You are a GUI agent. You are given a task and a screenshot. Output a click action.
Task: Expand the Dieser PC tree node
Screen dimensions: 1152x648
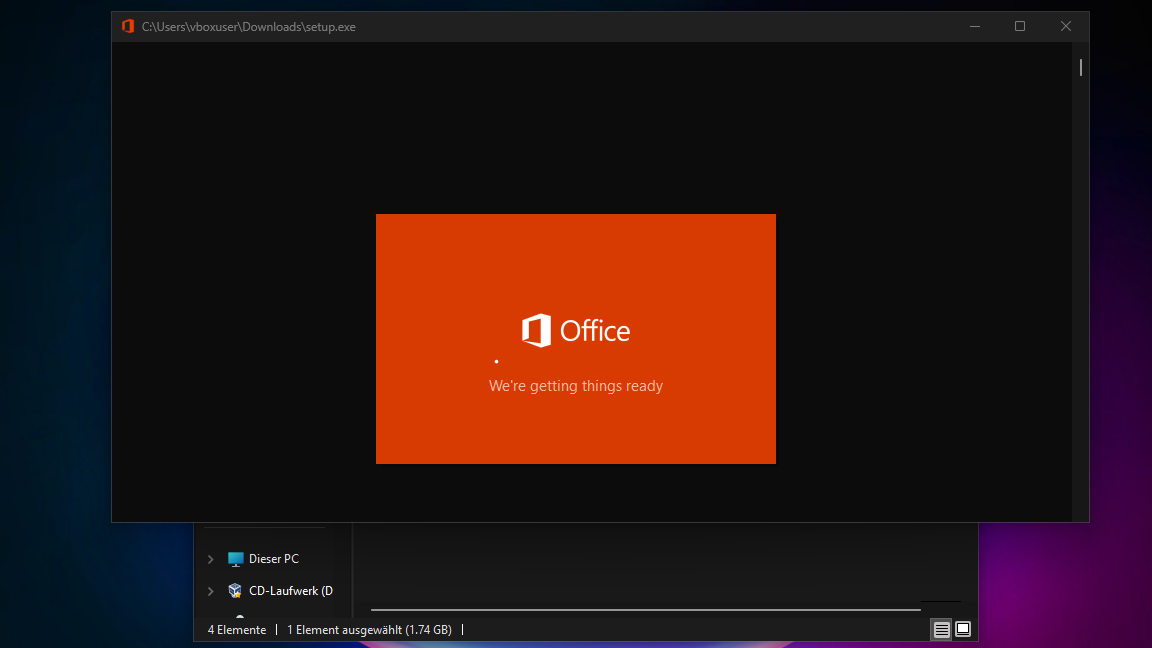210,559
